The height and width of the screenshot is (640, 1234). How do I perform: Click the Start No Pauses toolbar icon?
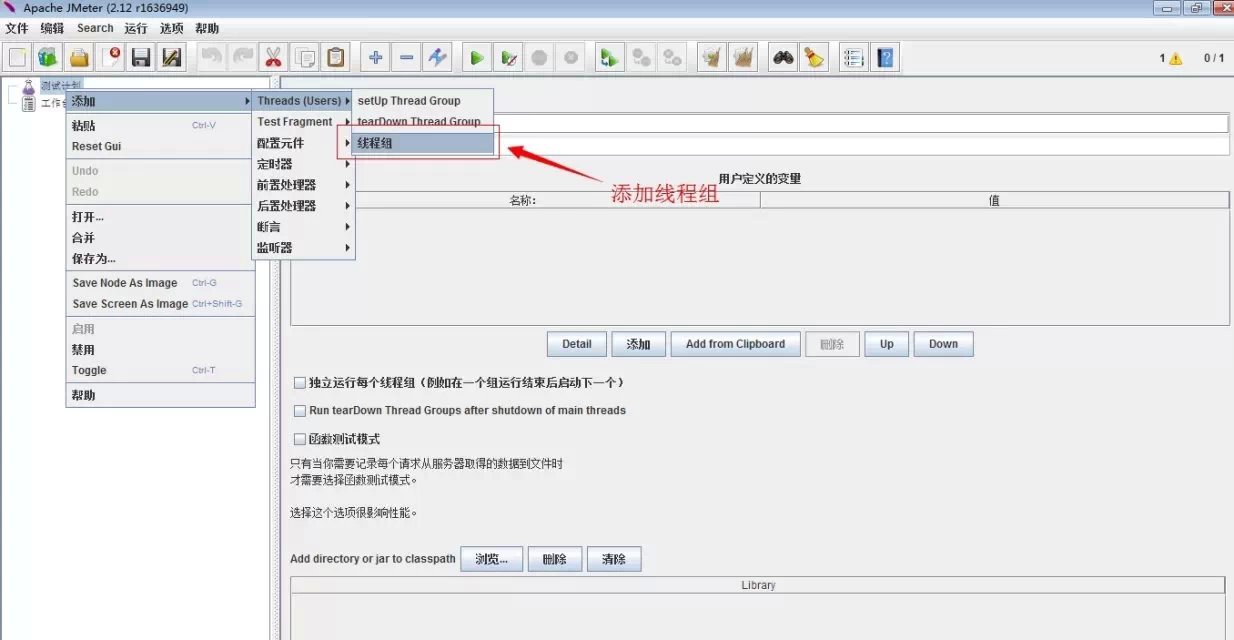click(508, 58)
